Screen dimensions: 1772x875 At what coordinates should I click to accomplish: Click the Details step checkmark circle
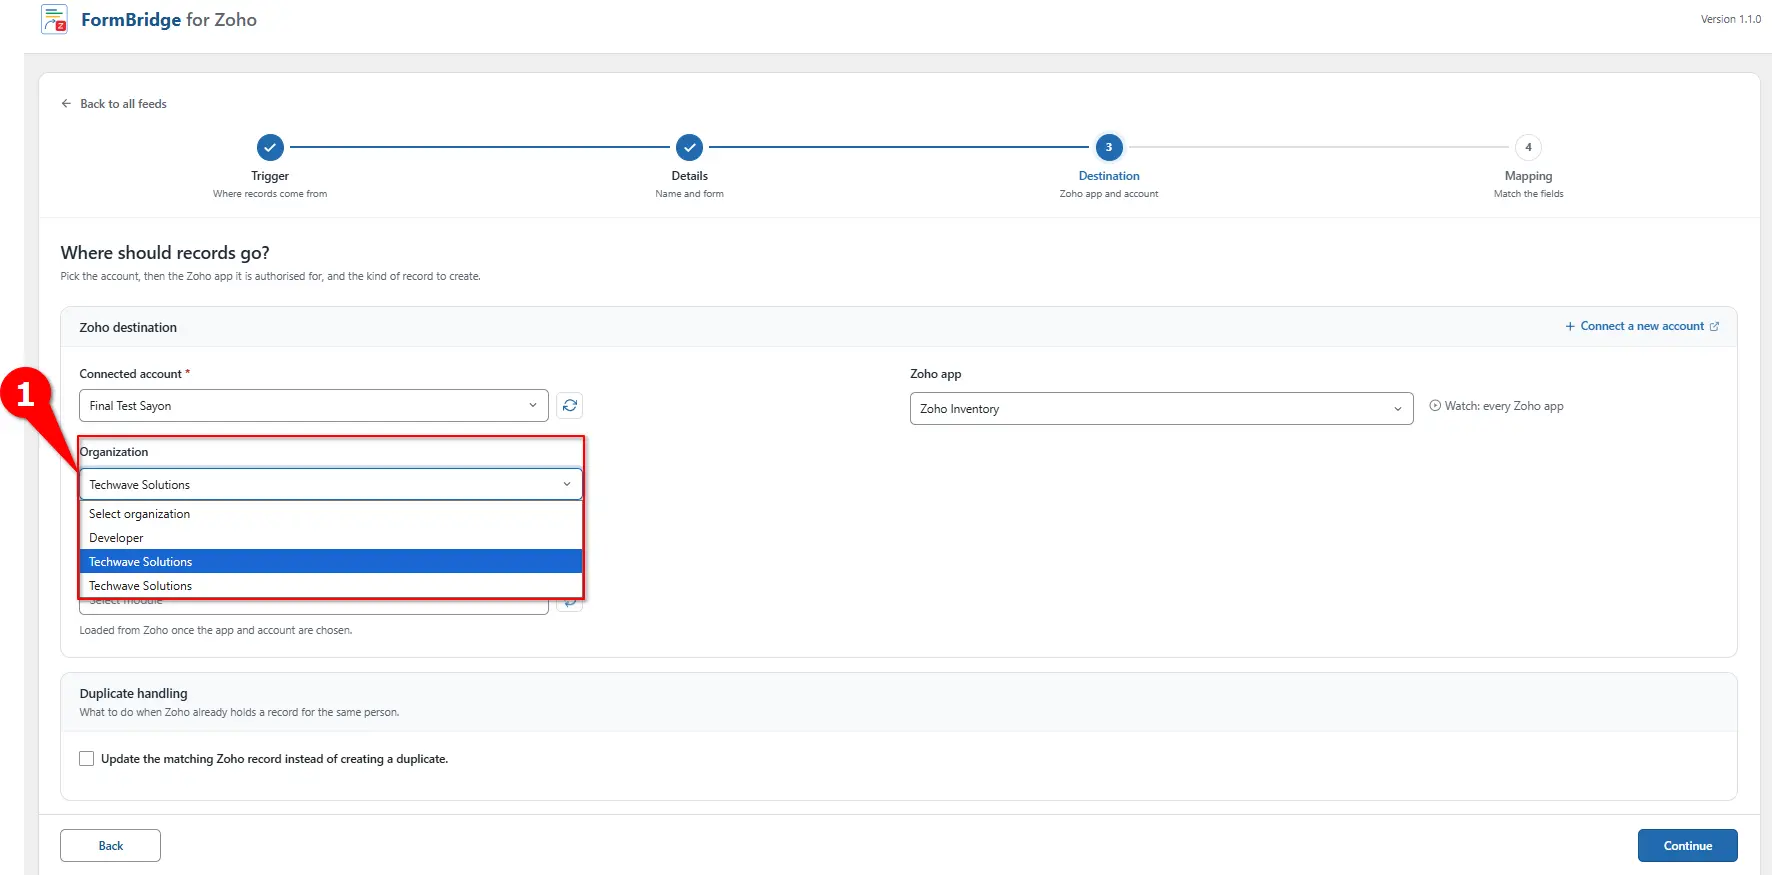click(689, 147)
